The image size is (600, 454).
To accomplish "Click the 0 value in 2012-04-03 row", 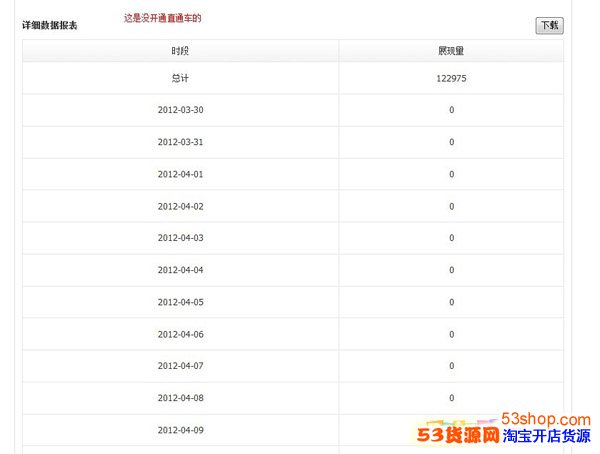I will 452,238.
